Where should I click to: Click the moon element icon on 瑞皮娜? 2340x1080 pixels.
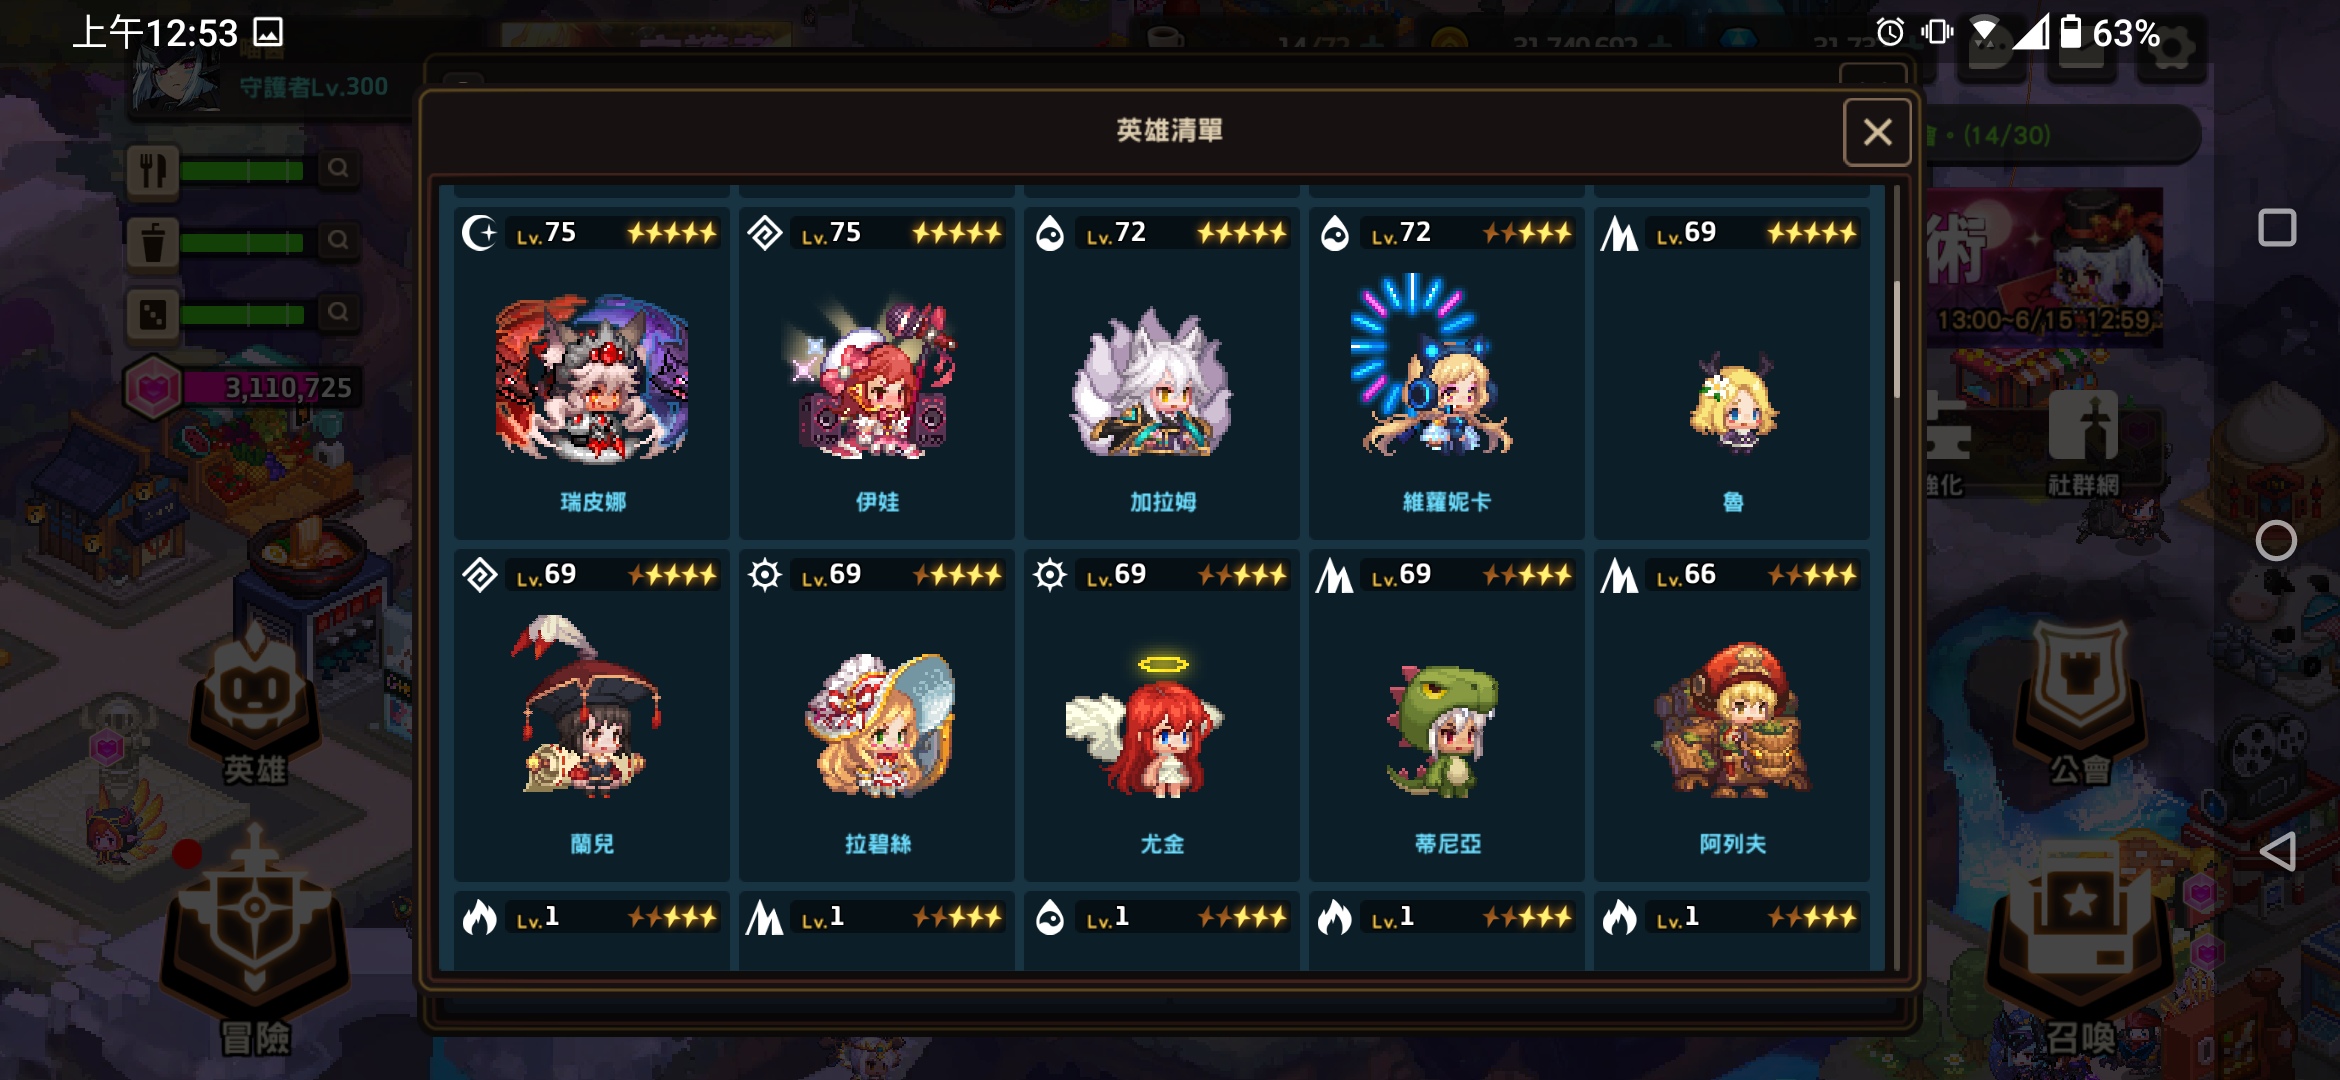pos(480,234)
